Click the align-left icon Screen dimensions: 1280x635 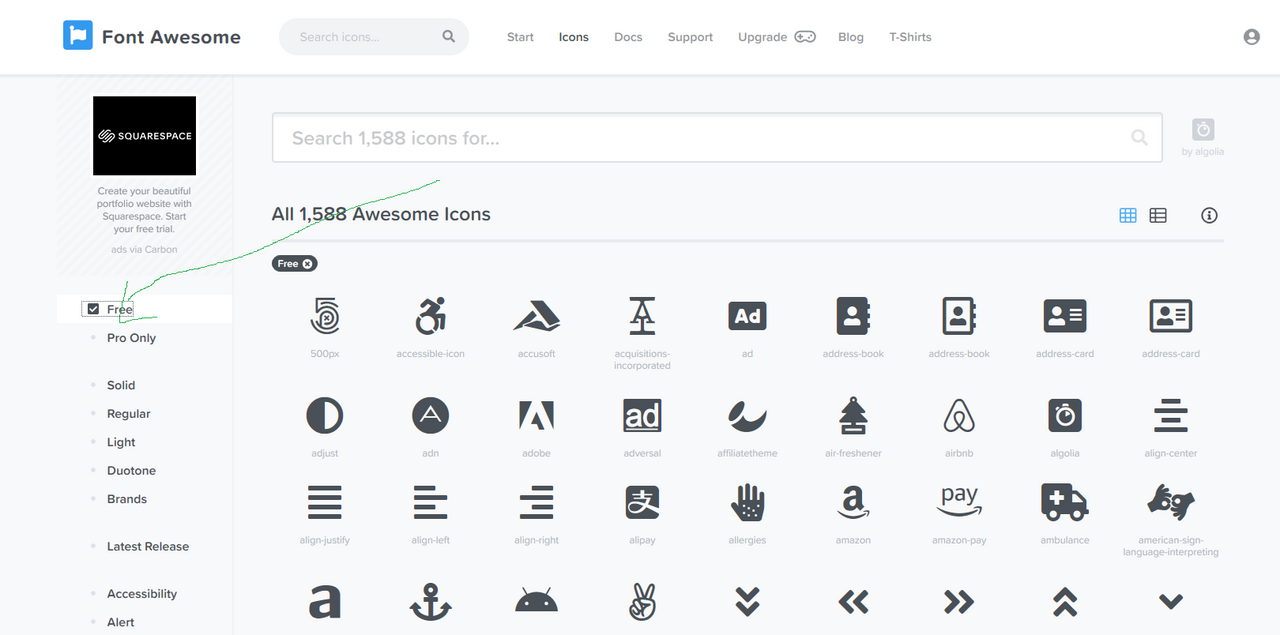coord(430,502)
